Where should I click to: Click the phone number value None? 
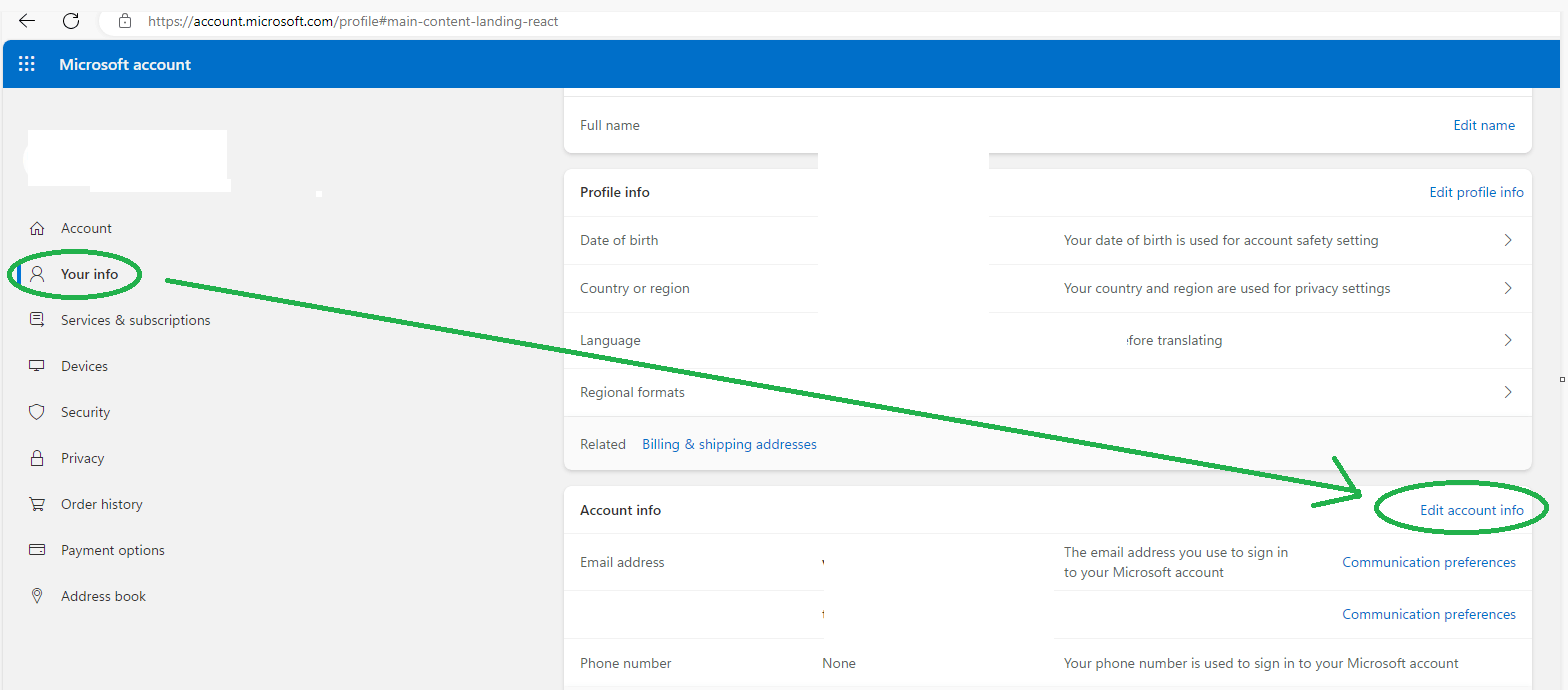click(x=839, y=663)
